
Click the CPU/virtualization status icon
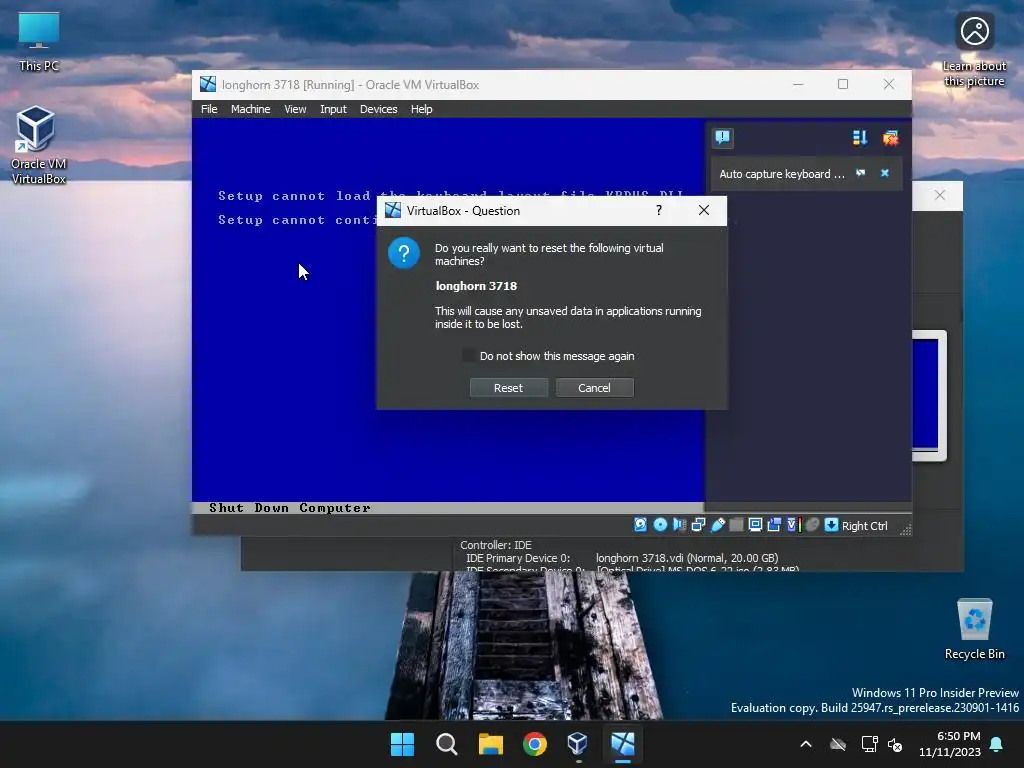pos(793,525)
